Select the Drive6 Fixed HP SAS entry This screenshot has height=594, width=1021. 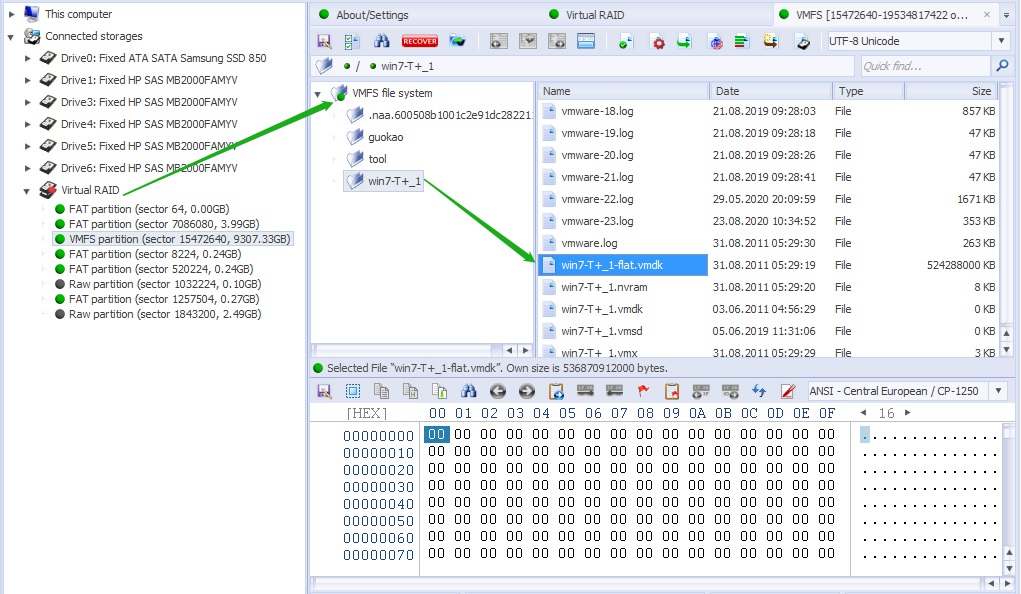pyautogui.click(x=149, y=168)
